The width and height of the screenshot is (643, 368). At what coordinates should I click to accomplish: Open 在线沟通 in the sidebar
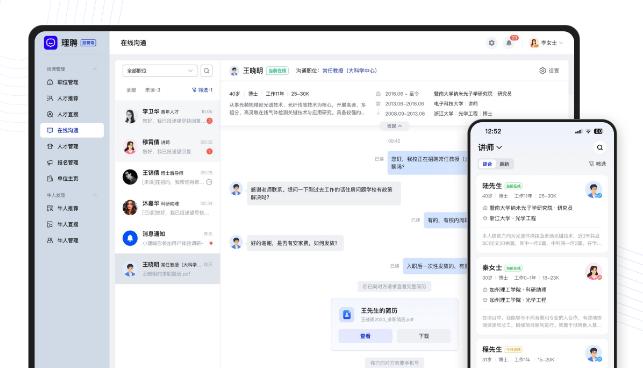(72, 130)
